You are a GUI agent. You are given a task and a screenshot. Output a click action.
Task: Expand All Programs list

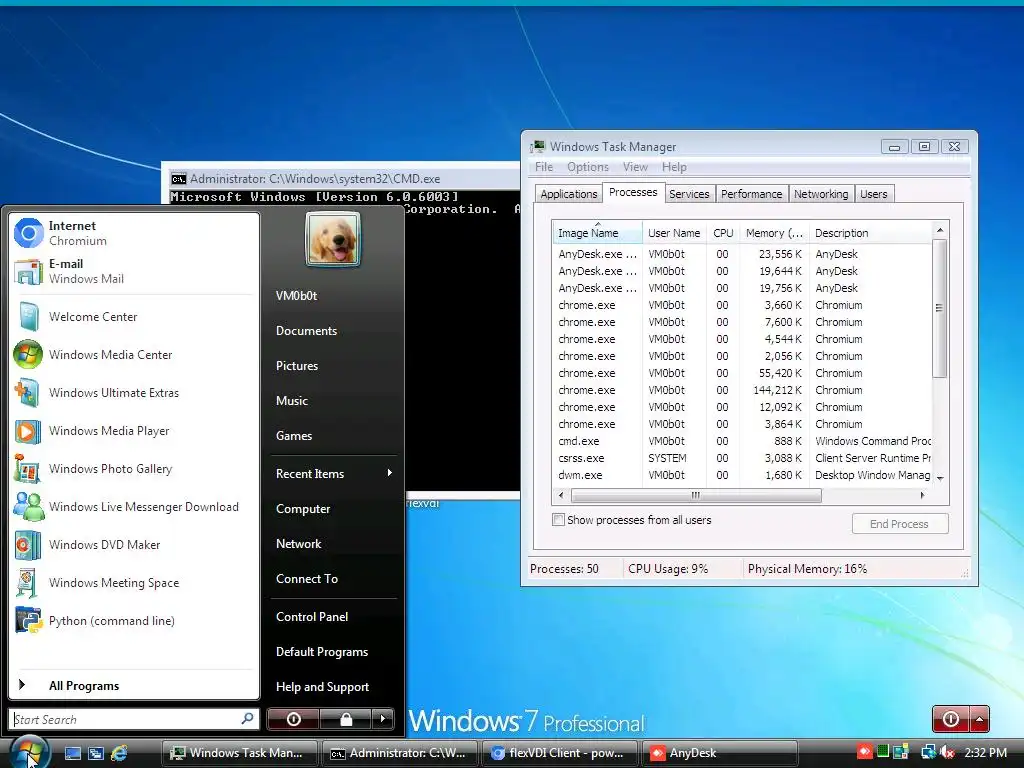pyautogui.click(x=134, y=686)
